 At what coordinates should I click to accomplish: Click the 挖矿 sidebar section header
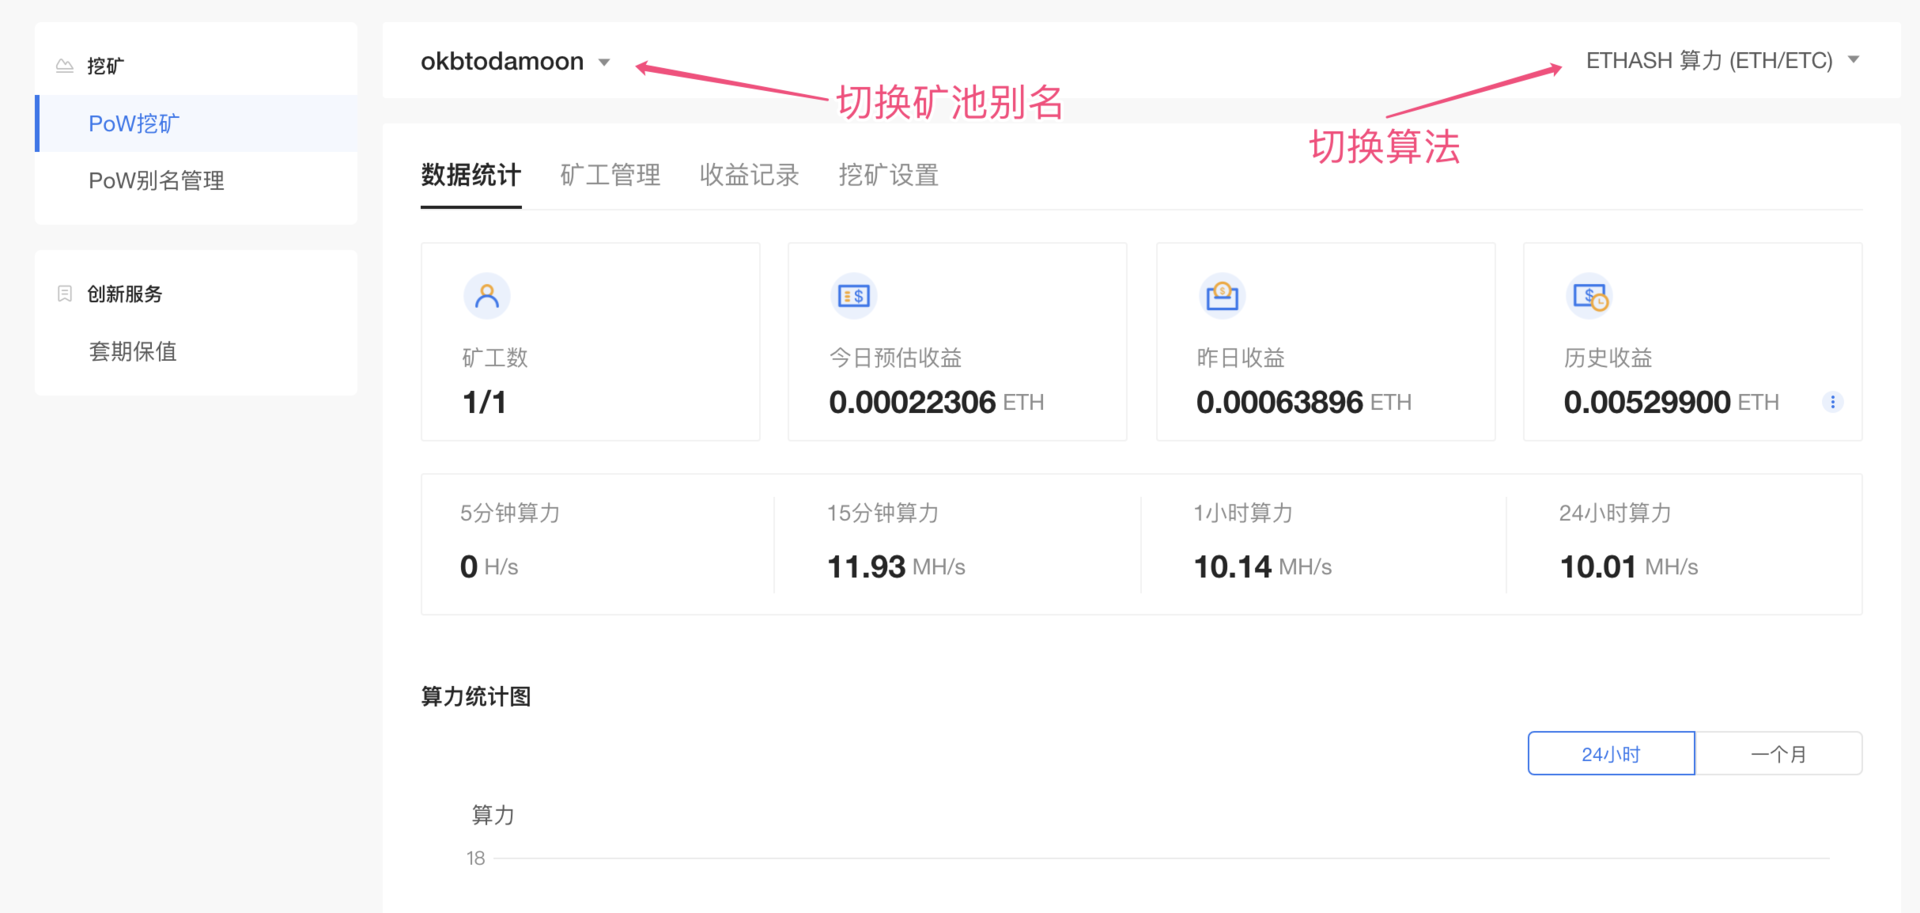pyautogui.click(x=105, y=66)
